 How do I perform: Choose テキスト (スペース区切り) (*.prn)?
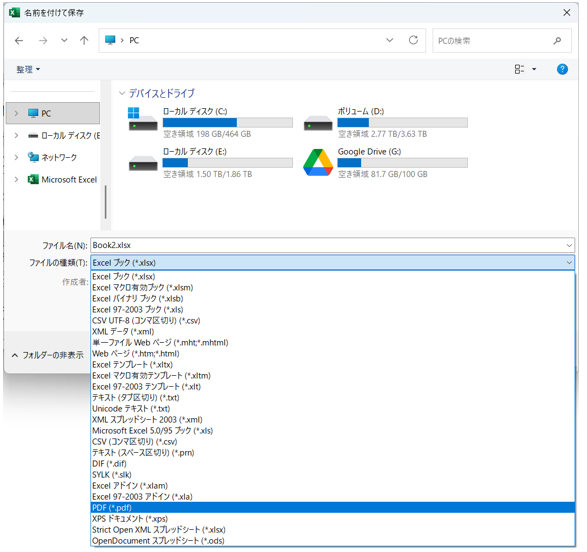click(333, 453)
